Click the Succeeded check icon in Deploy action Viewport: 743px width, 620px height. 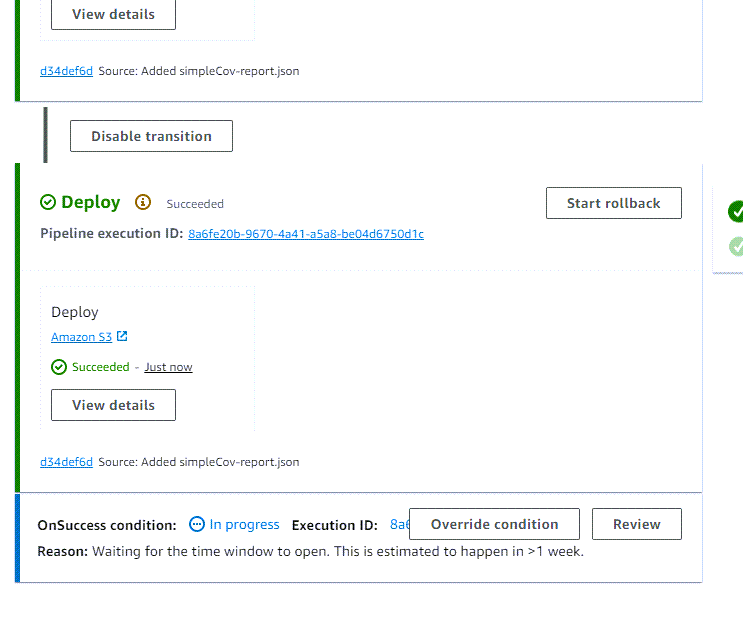pyautogui.click(x=59, y=367)
